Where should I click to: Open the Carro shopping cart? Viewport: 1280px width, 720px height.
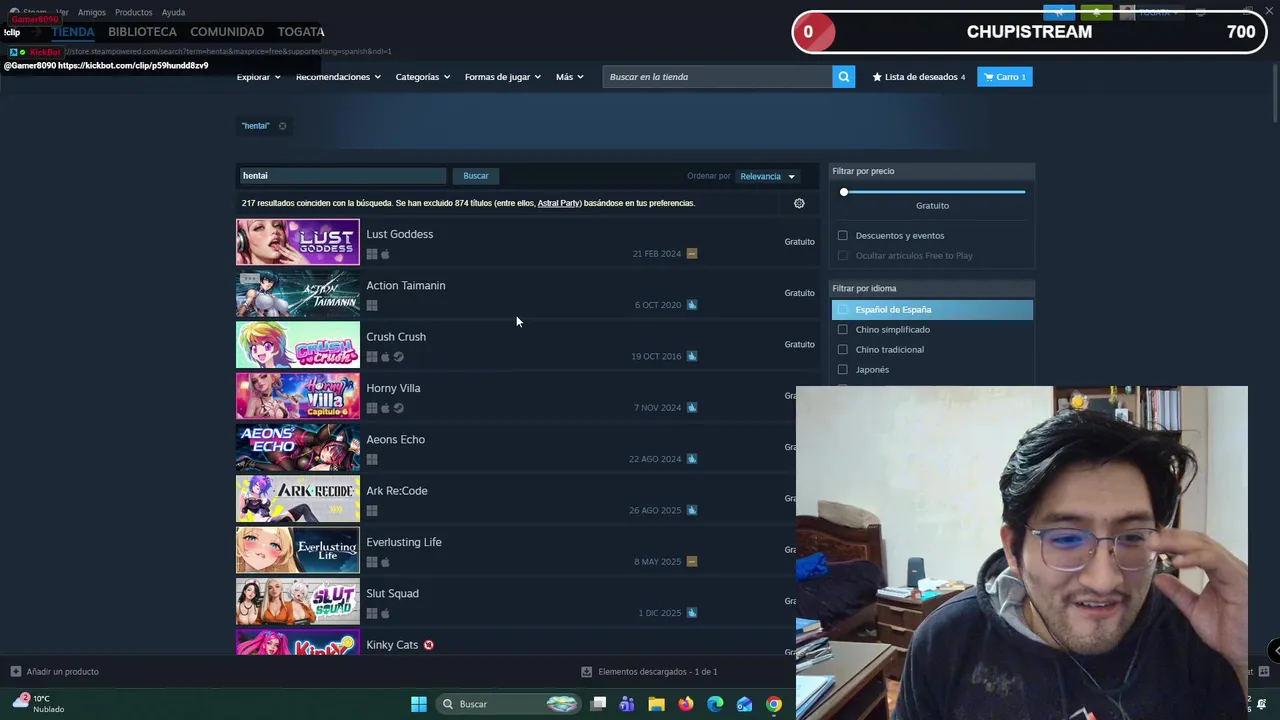pyautogui.click(x=1005, y=77)
